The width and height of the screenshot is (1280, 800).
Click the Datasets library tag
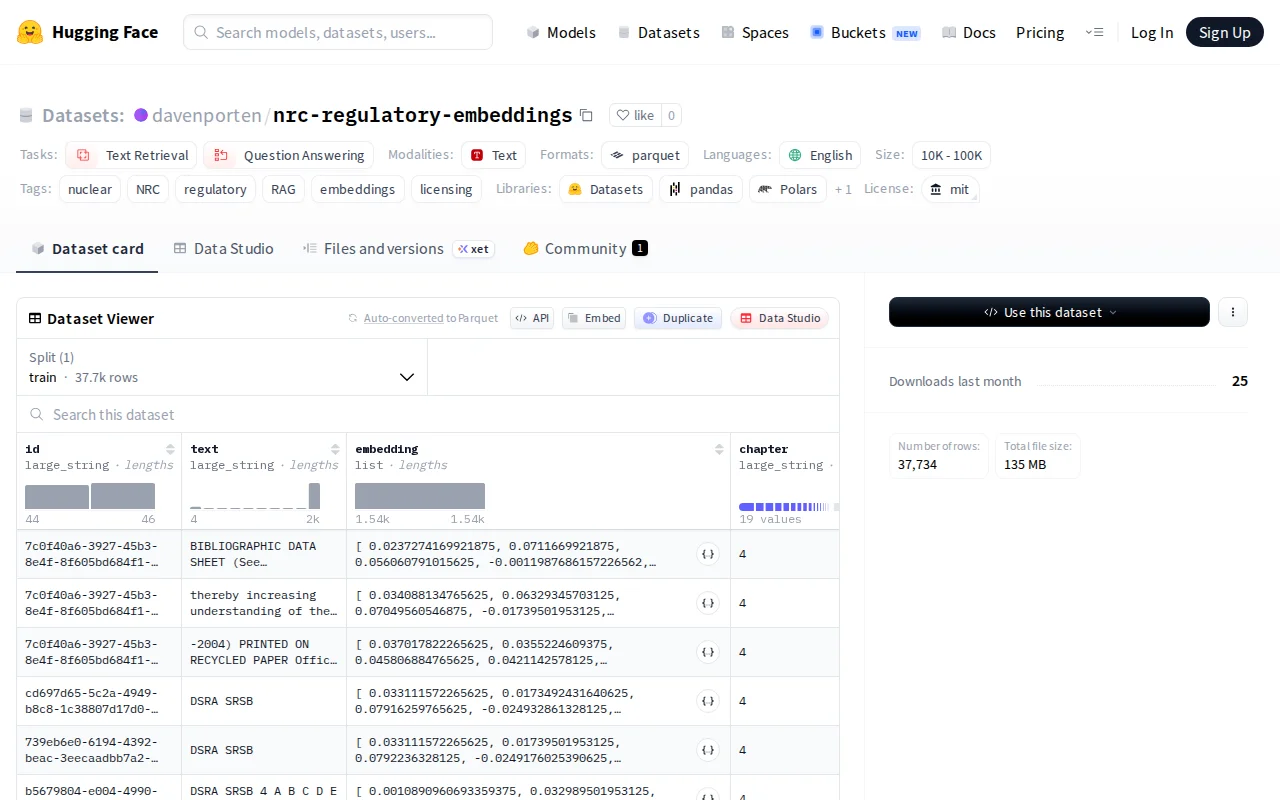coord(606,189)
